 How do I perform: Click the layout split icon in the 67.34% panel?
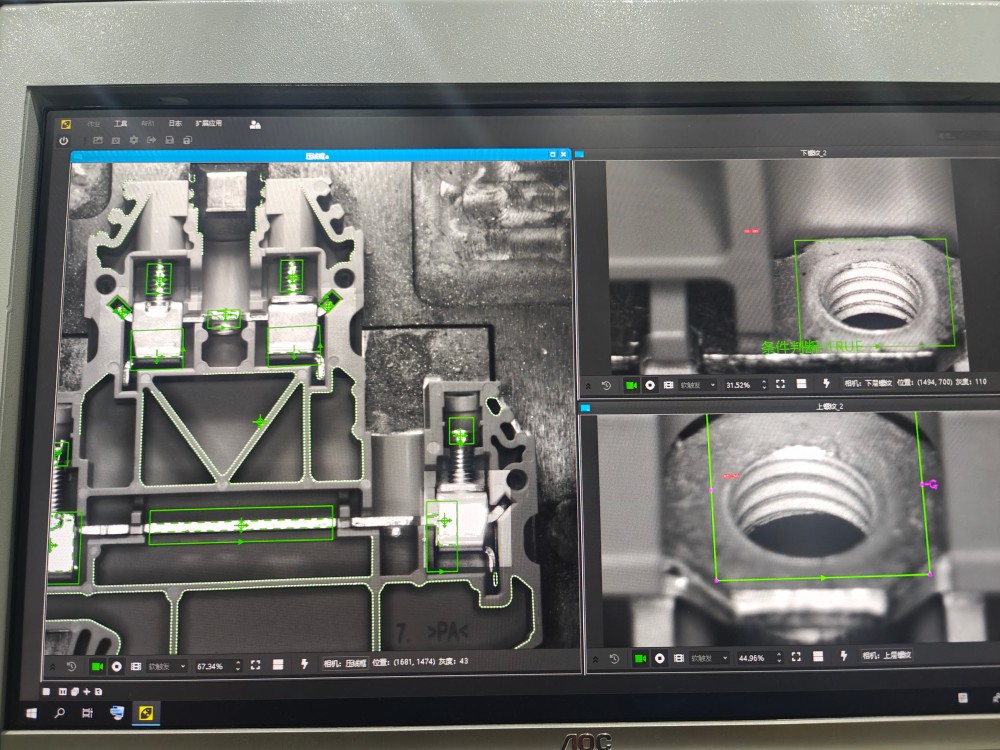coord(278,665)
